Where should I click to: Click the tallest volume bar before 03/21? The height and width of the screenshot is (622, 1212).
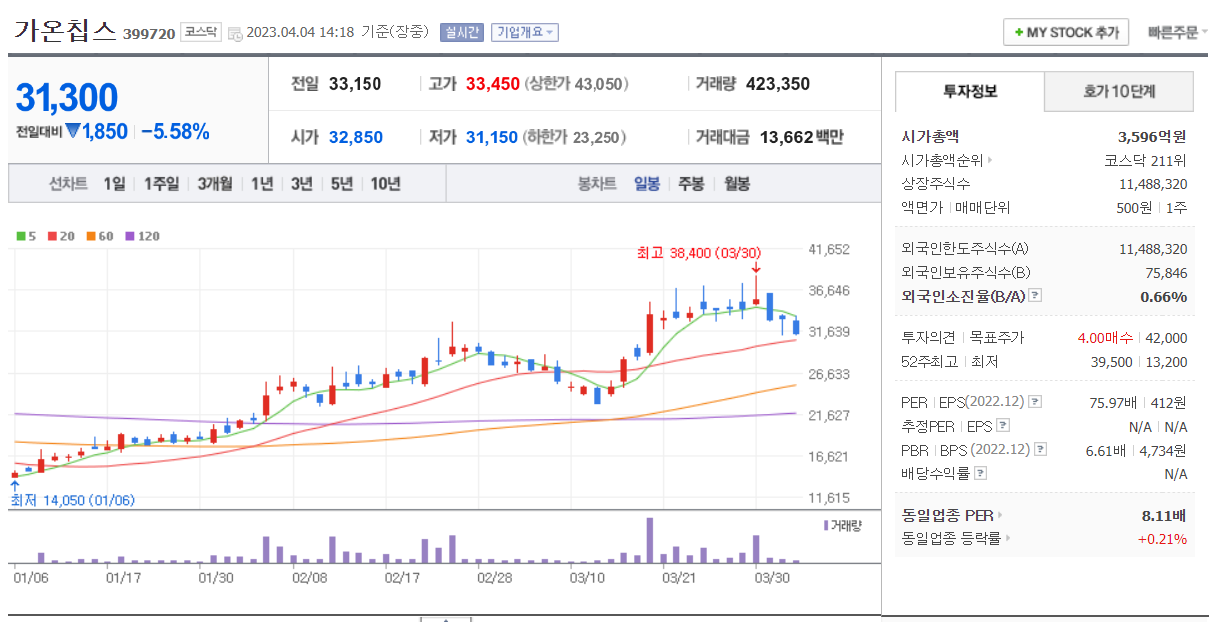click(x=650, y=541)
